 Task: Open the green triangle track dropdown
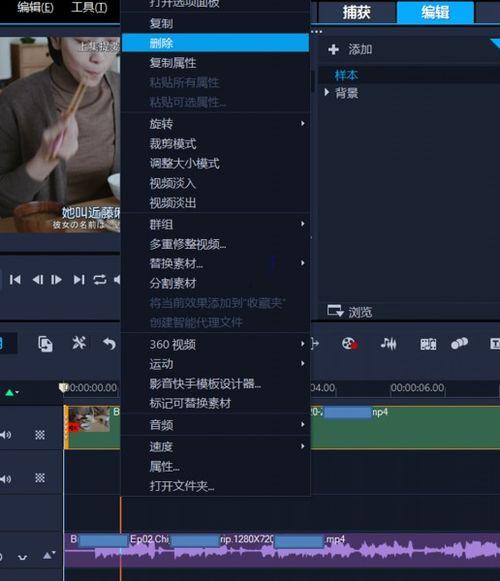coord(11,392)
